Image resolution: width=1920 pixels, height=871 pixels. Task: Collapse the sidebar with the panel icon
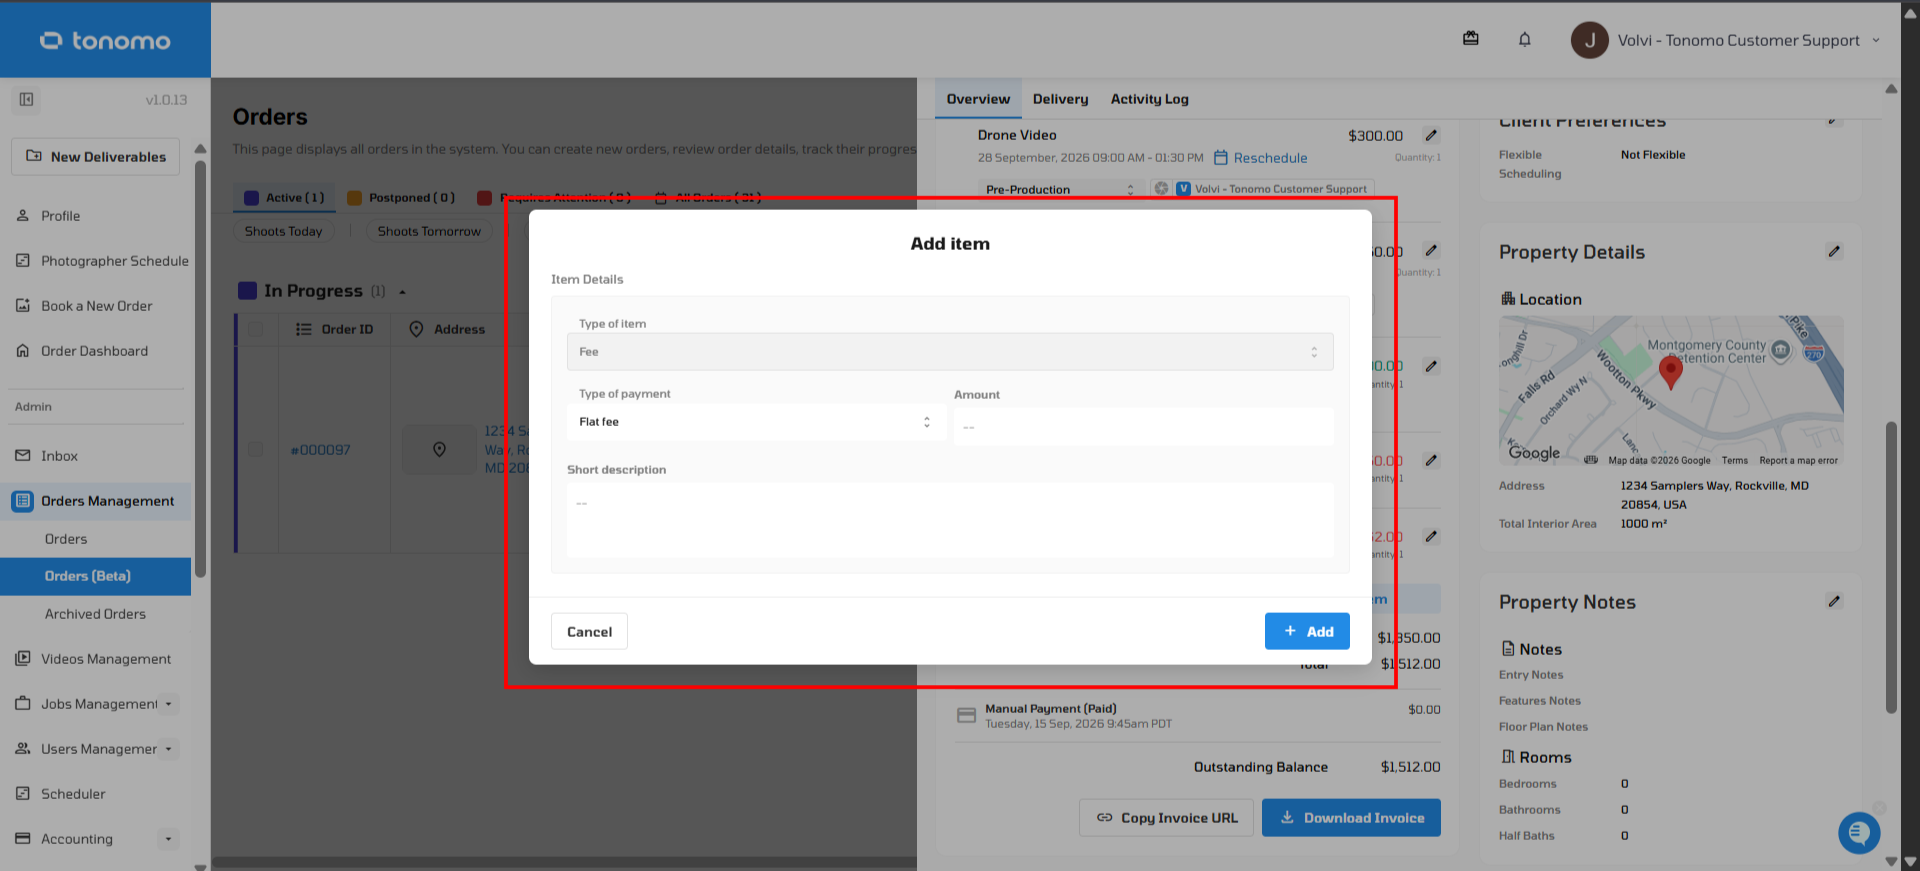(x=27, y=99)
